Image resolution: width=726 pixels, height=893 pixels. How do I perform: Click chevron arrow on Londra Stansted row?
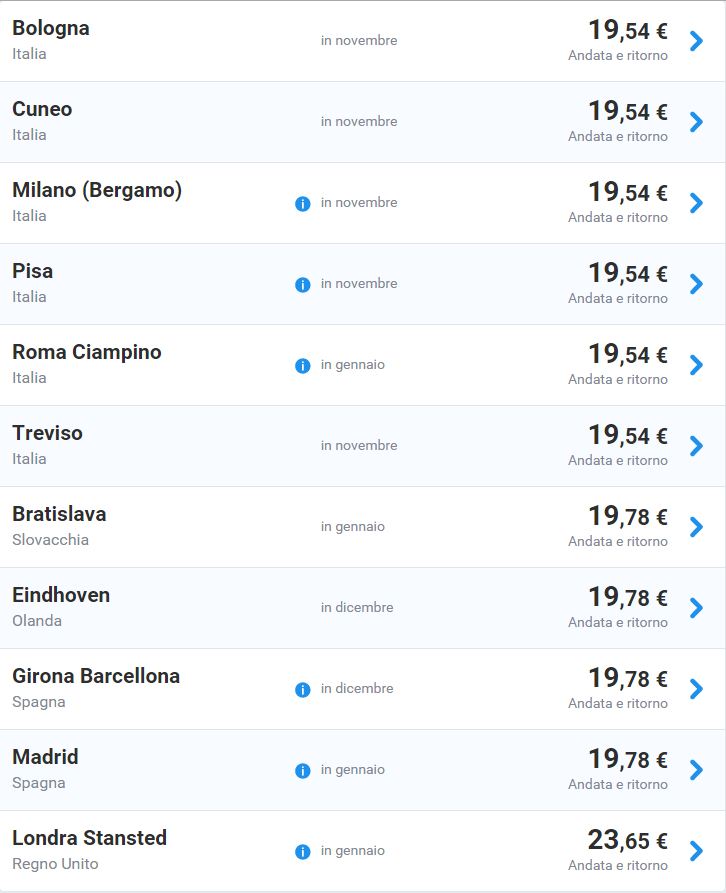tap(697, 851)
